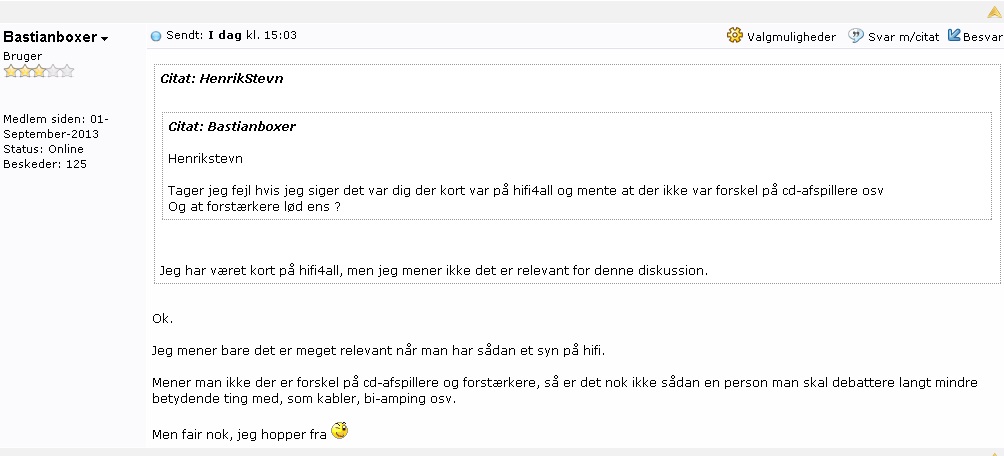Click the star rating under Bruger

pos(38,71)
